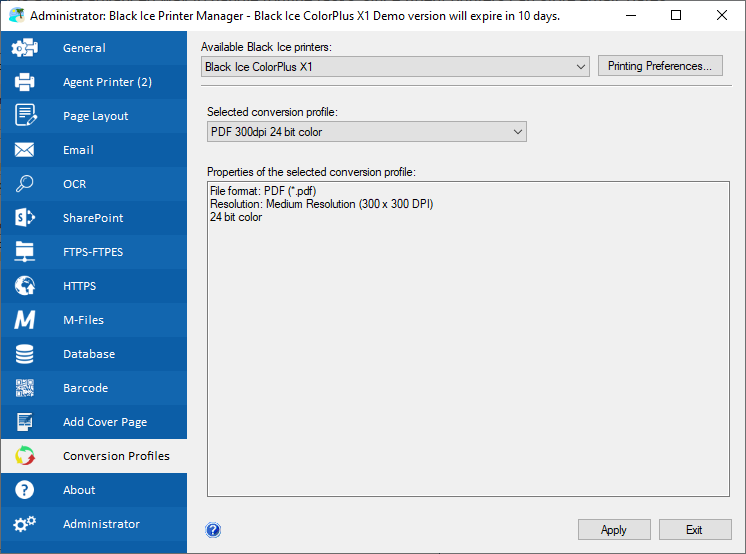
Task: Click the General gear icon in sidebar
Action: (x=25, y=48)
